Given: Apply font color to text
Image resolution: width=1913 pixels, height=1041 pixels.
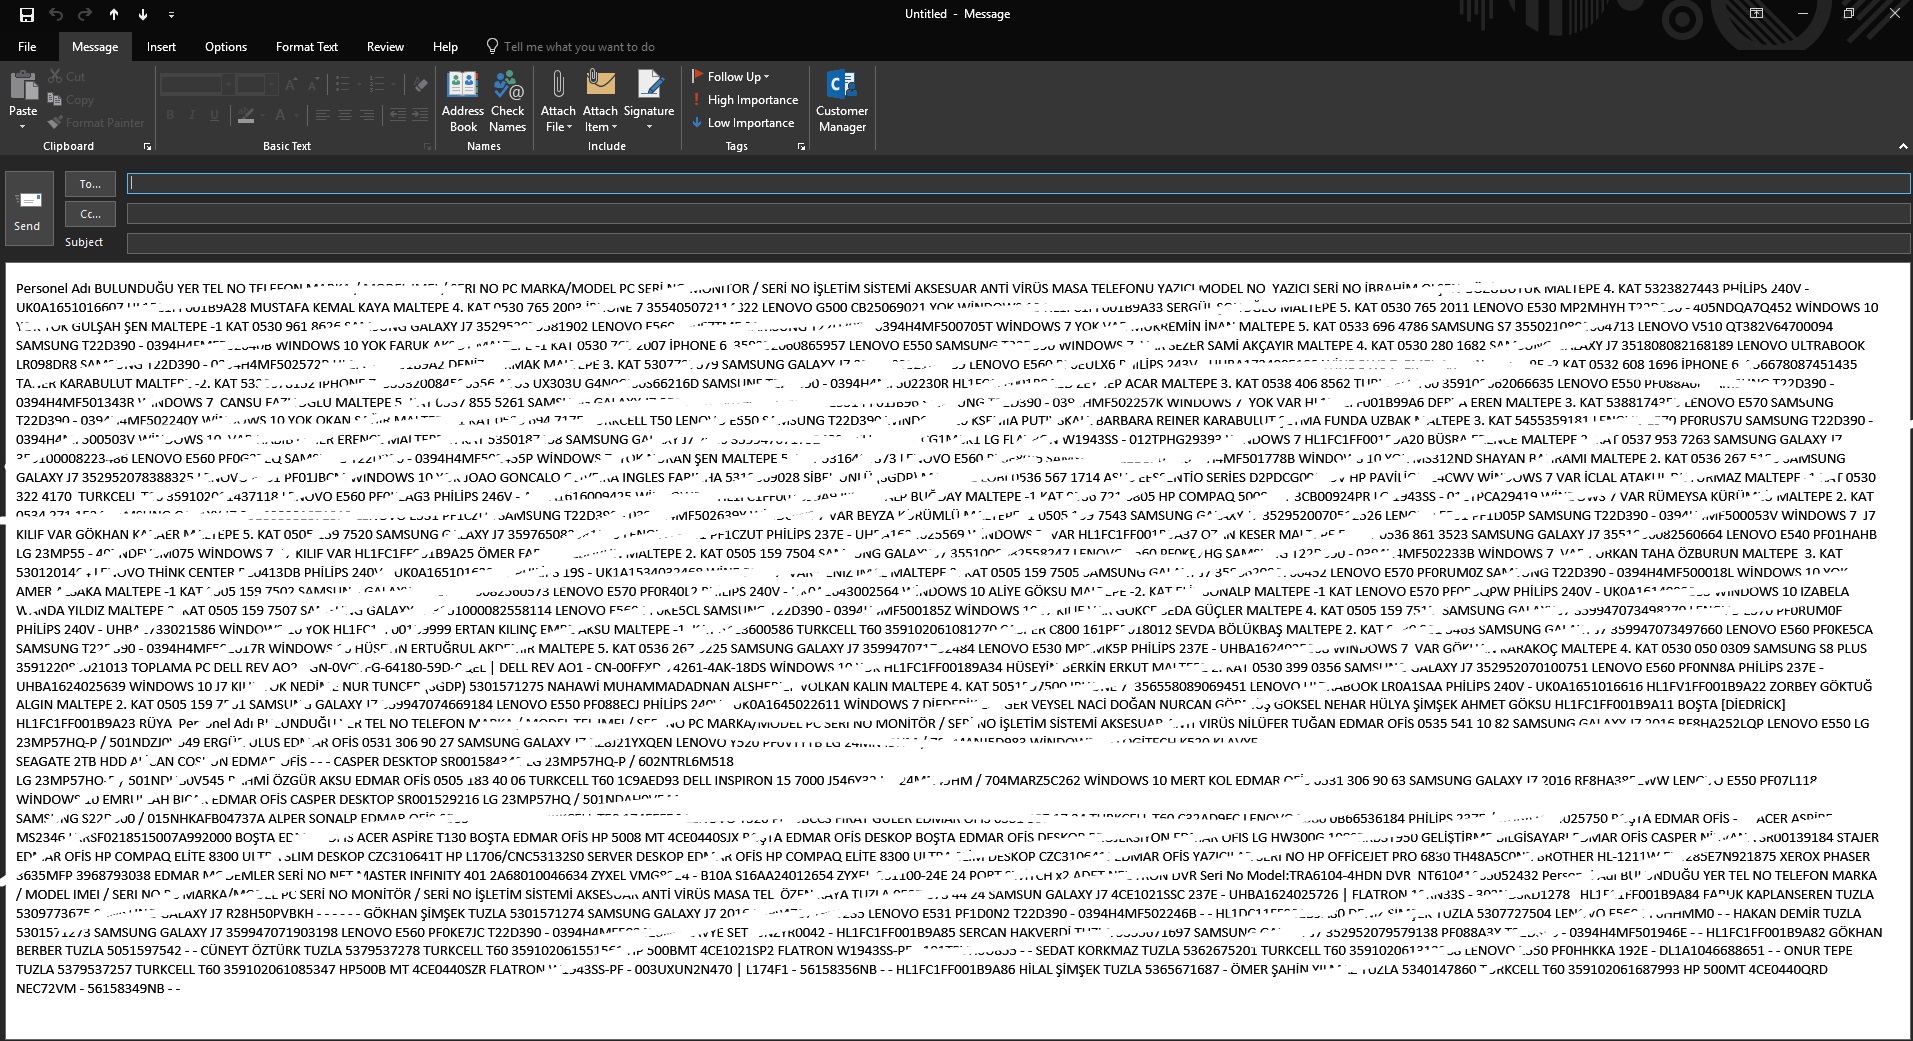Looking at the screenshot, I should tap(281, 115).
